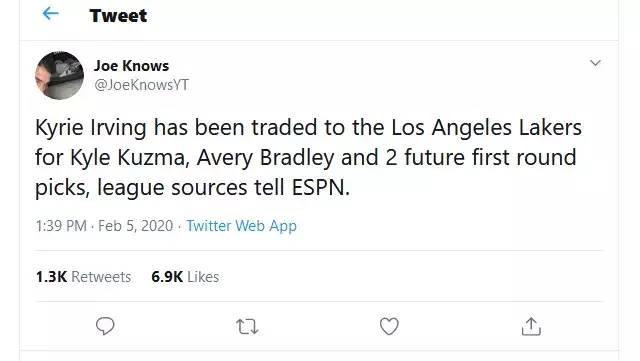640x361 pixels.
Task: View the 6.9K Likes list
Action: 185,277
